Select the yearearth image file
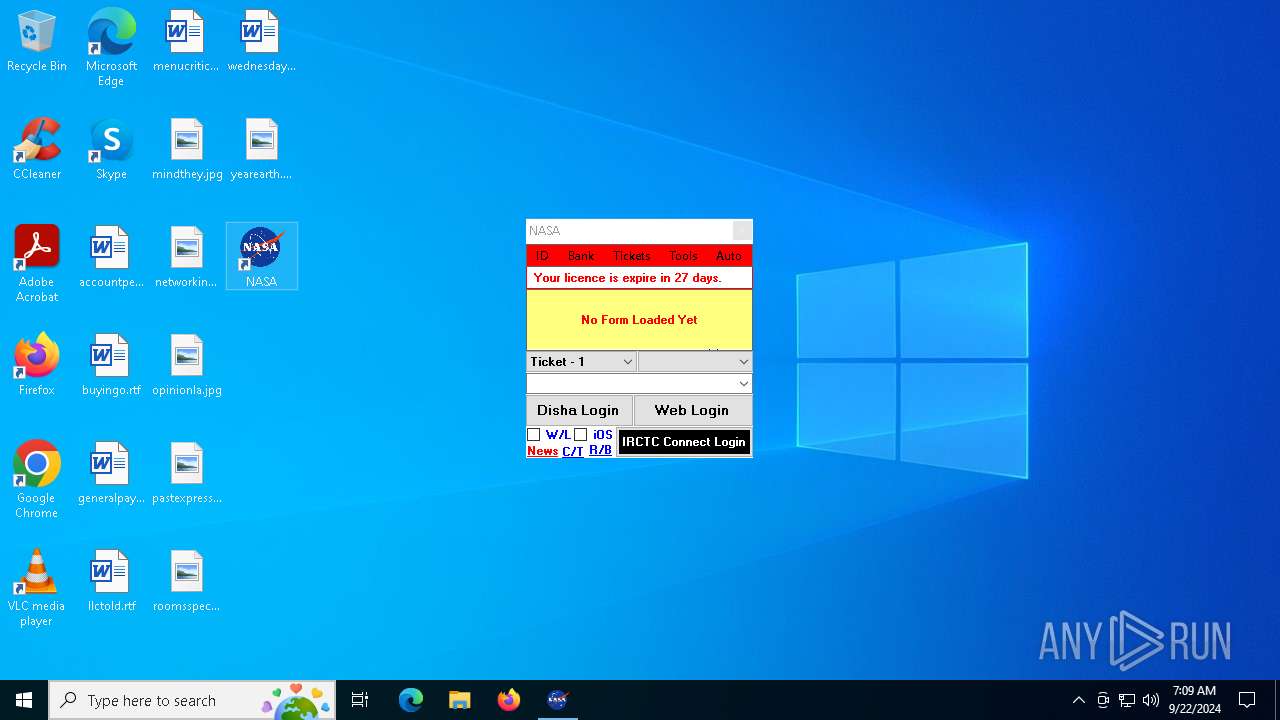 [261, 149]
